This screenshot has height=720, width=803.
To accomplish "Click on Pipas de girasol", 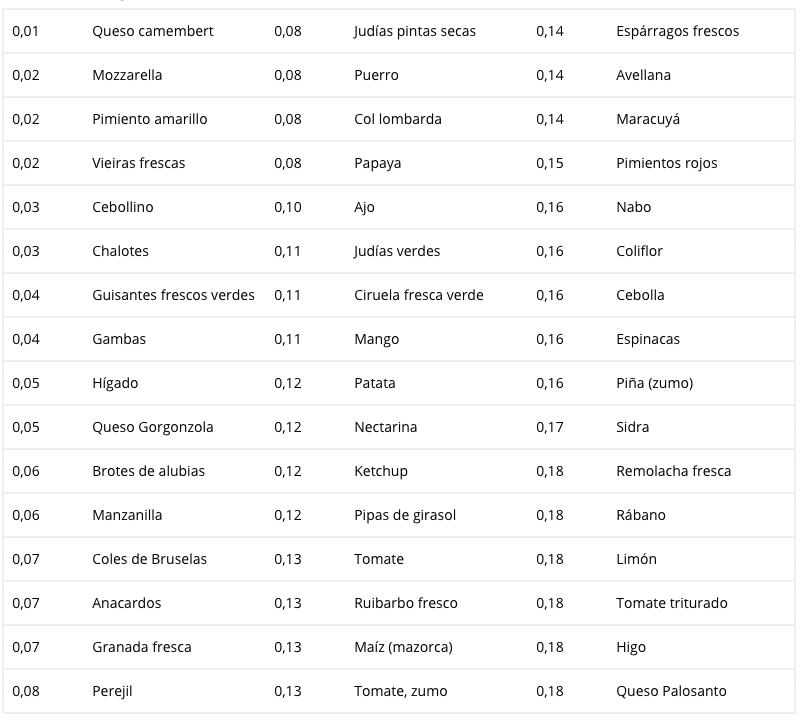I will [x=405, y=516].
